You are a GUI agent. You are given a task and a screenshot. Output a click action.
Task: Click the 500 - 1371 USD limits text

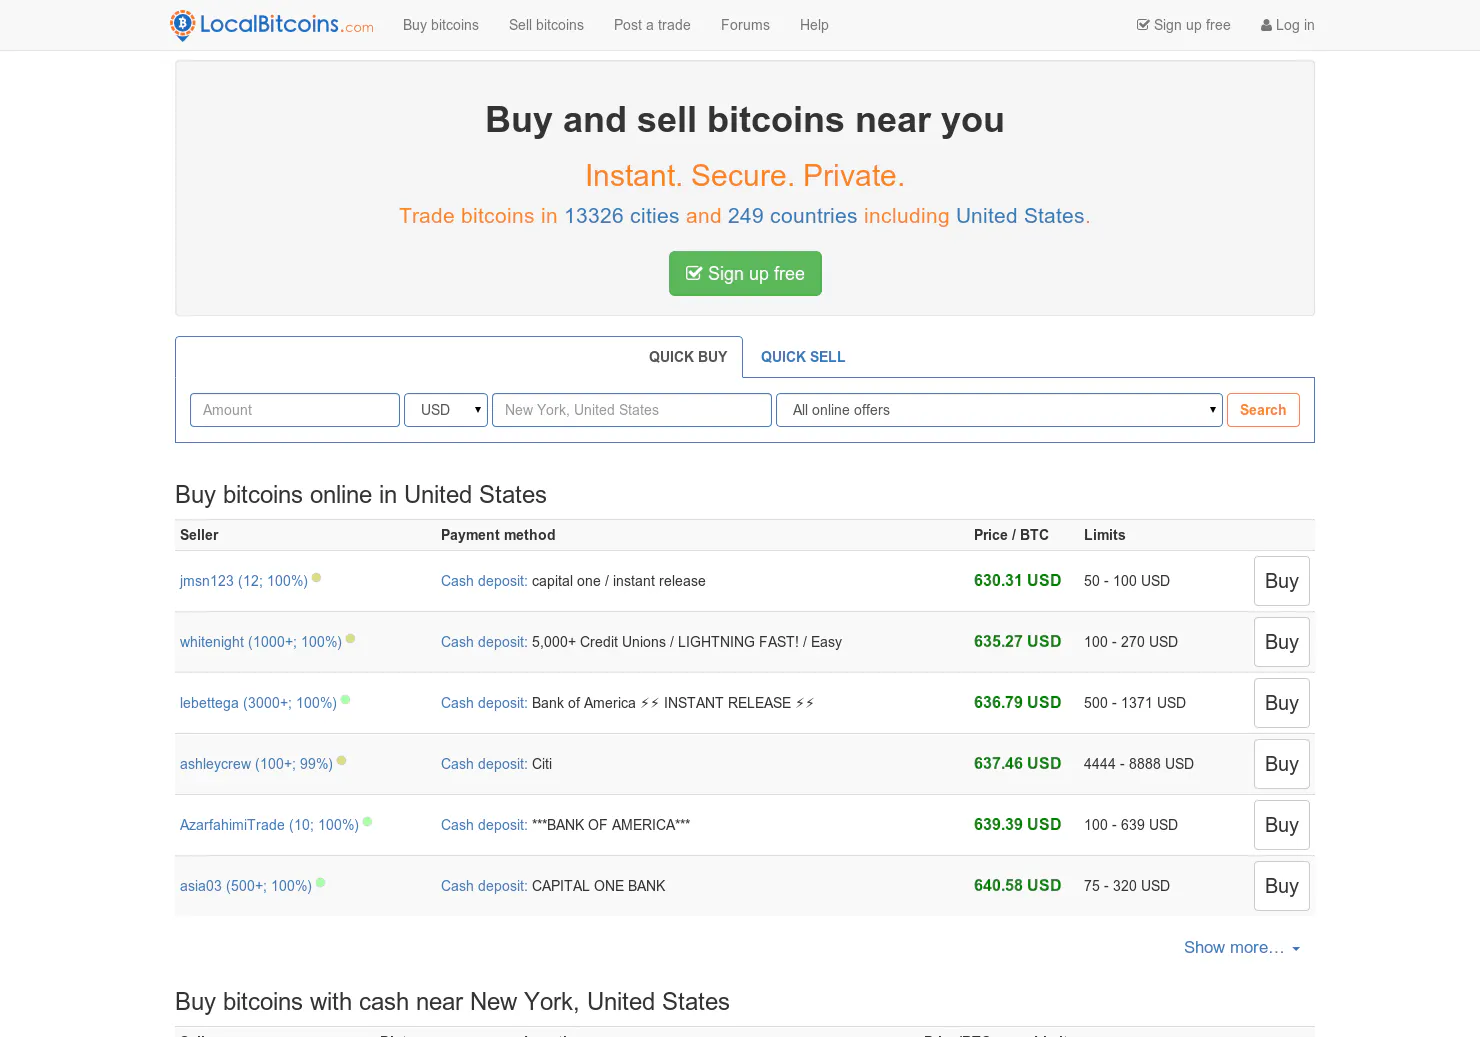pos(1135,703)
